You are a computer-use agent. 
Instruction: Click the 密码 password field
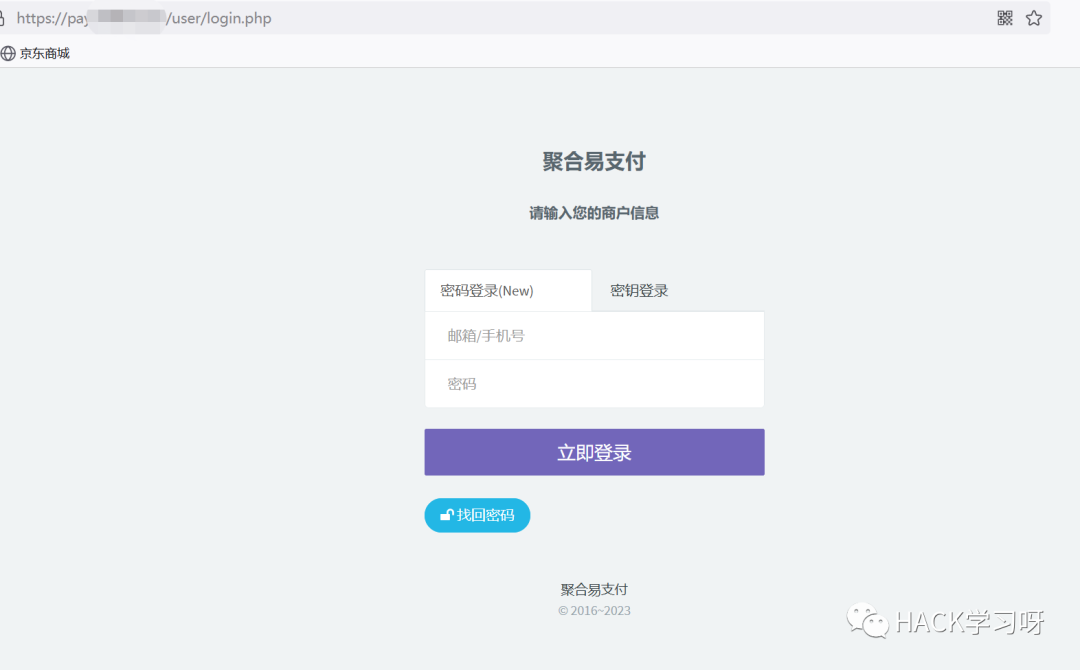click(594, 383)
